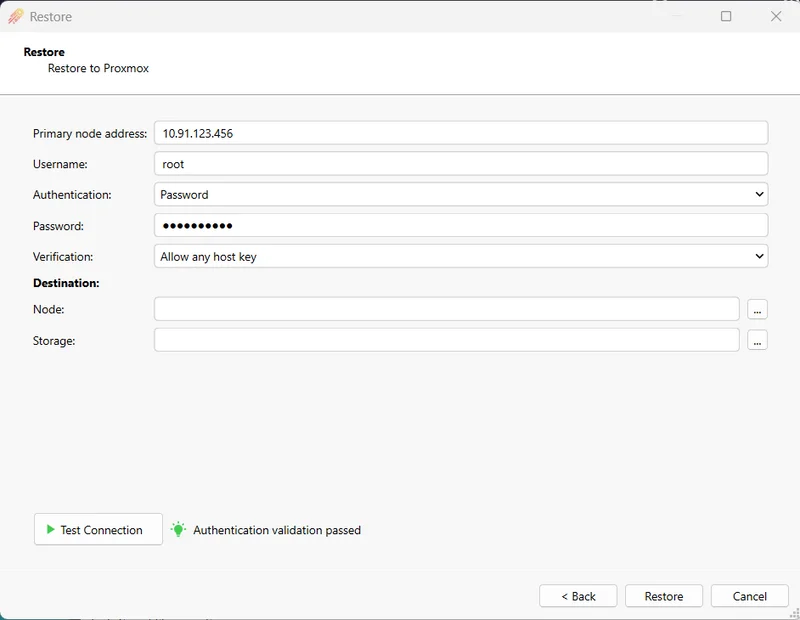Image resolution: width=800 pixels, height=620 pixels.
Task: Select the masked Password input field
Action: [460, 226]
